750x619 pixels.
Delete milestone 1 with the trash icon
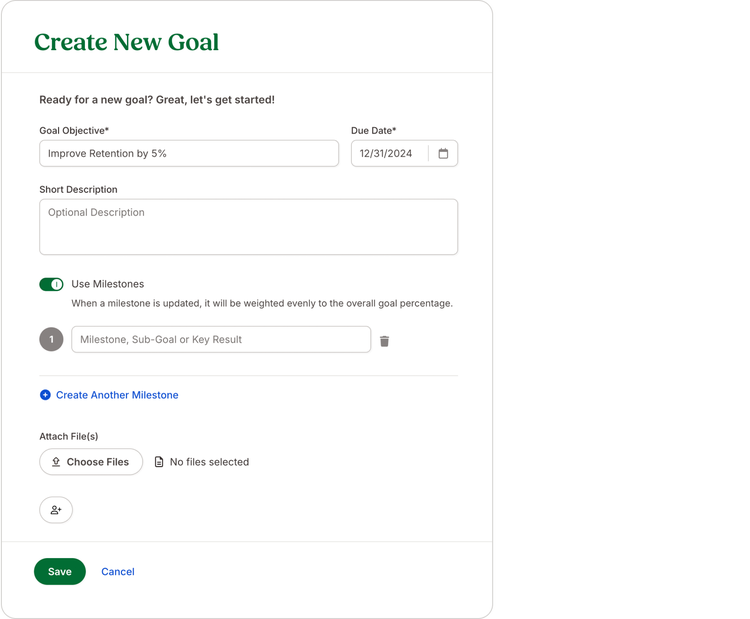[x=385, y=341]
